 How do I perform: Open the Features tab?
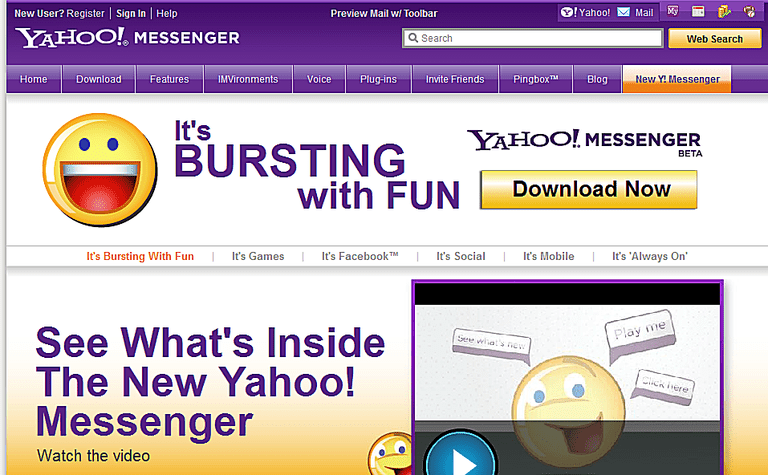coord(169,79)
